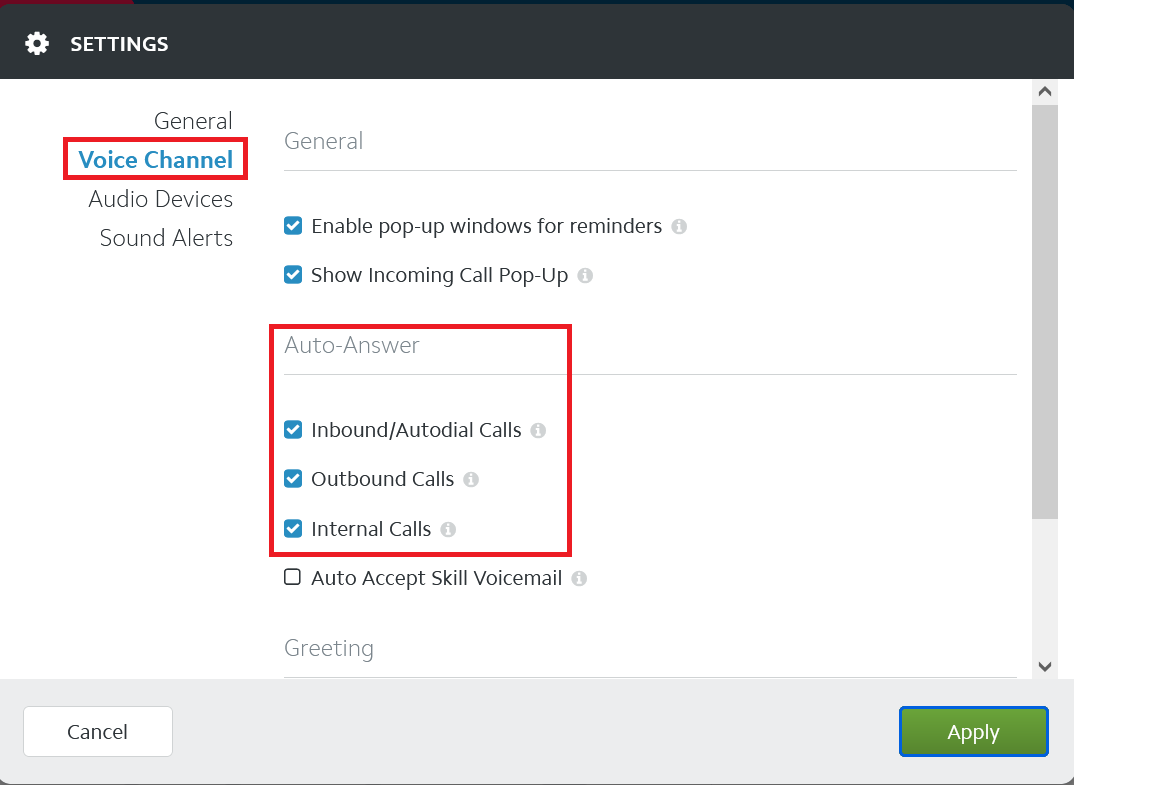
Task: Select Voice Channel in settings sidebar
Action: tap(156, 160)
